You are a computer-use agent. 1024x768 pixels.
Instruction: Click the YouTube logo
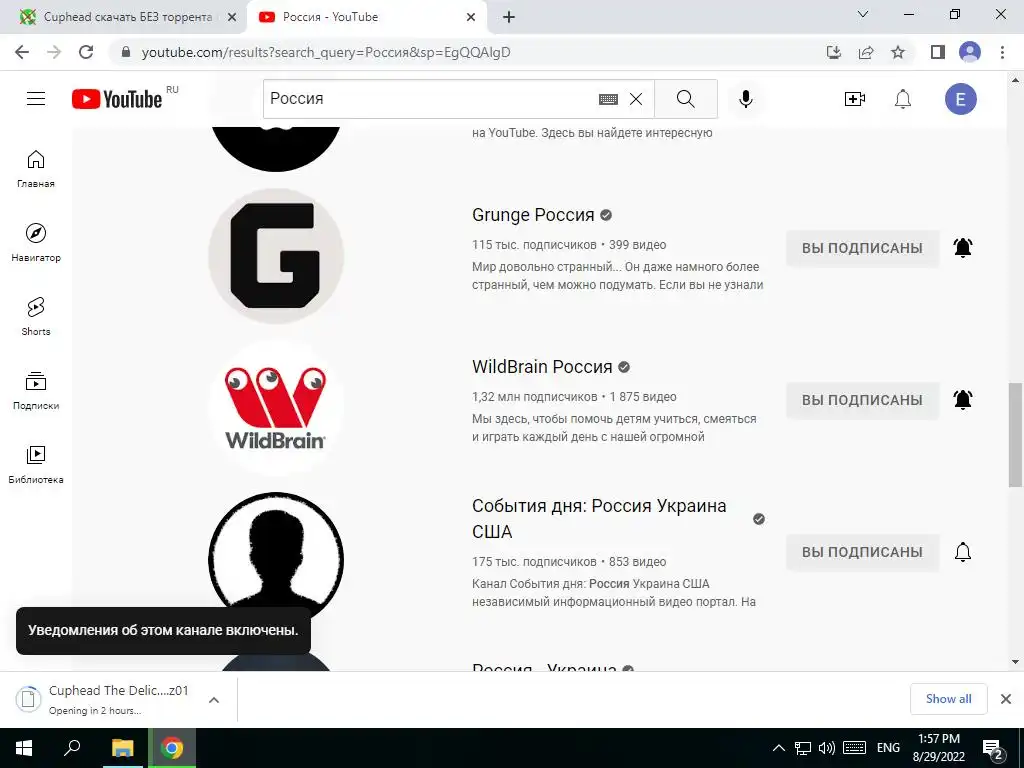117,99
